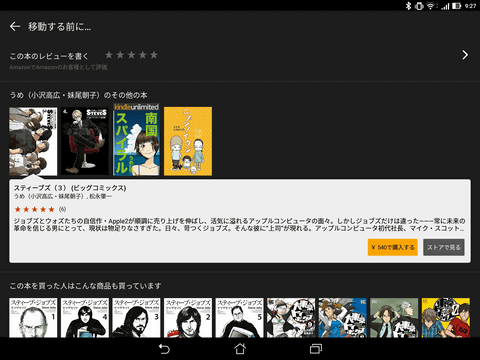Open スティーブ・ジョブズ volume 2 cover

pos(188,318)
